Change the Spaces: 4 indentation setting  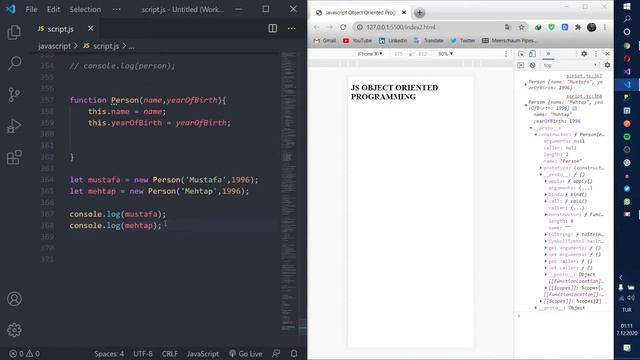[x=109, y=353]
